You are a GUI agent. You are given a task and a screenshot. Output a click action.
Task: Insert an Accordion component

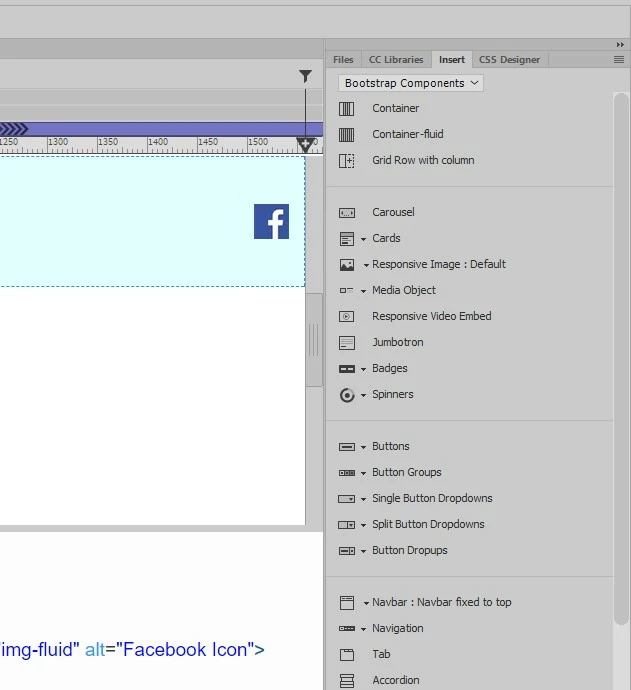click(x=396, y=680)
